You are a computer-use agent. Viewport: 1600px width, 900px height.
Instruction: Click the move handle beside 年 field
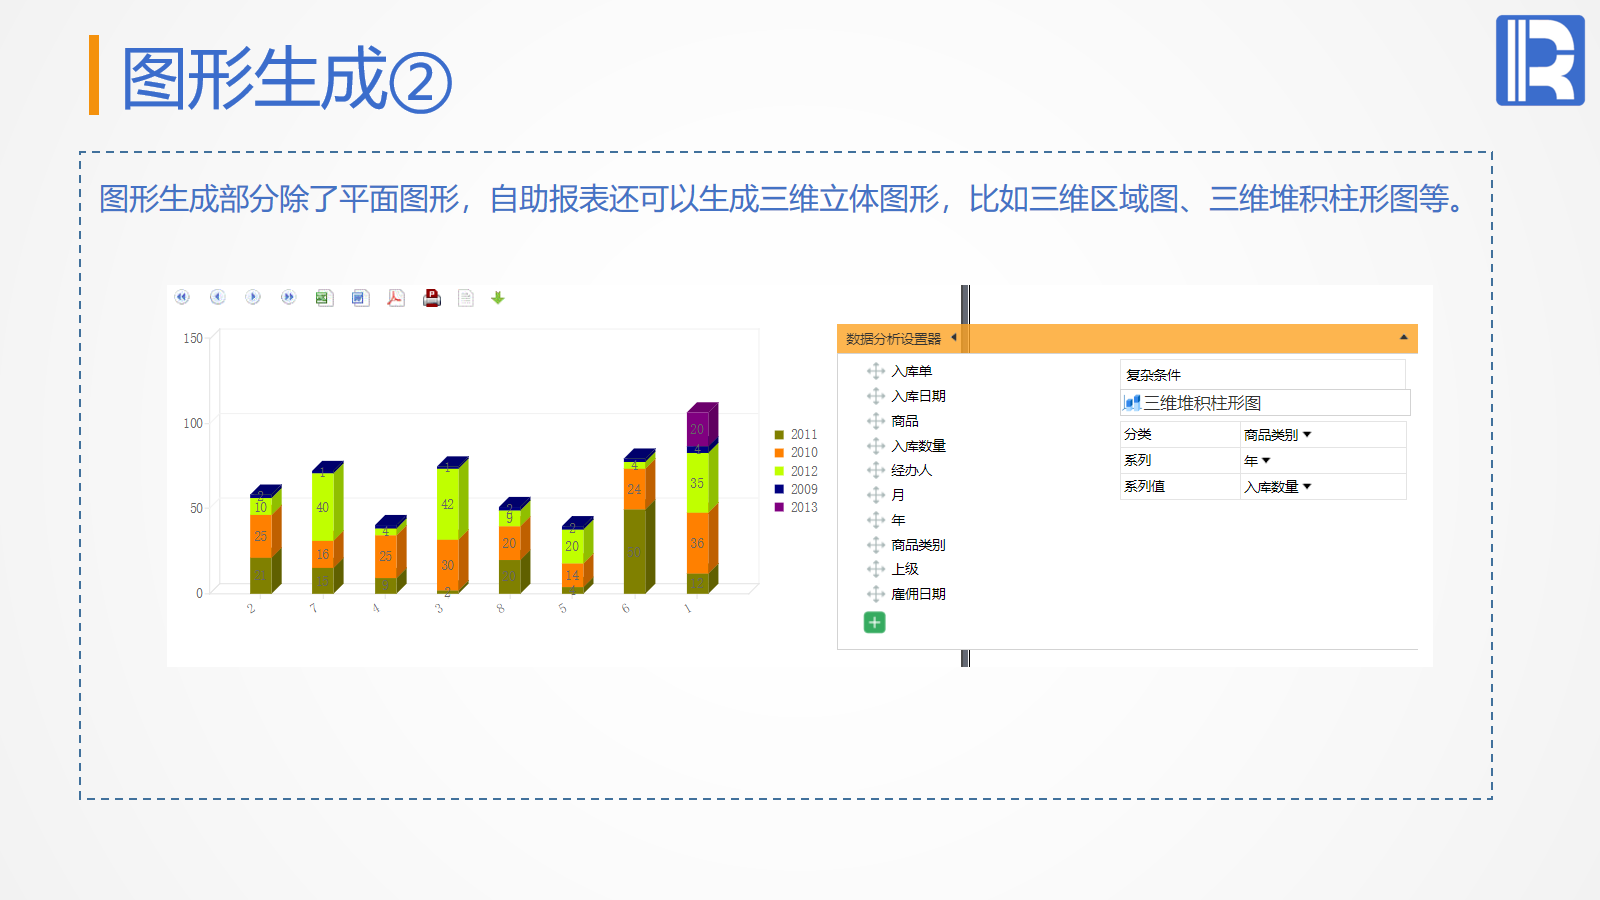[x=876, y=520]
